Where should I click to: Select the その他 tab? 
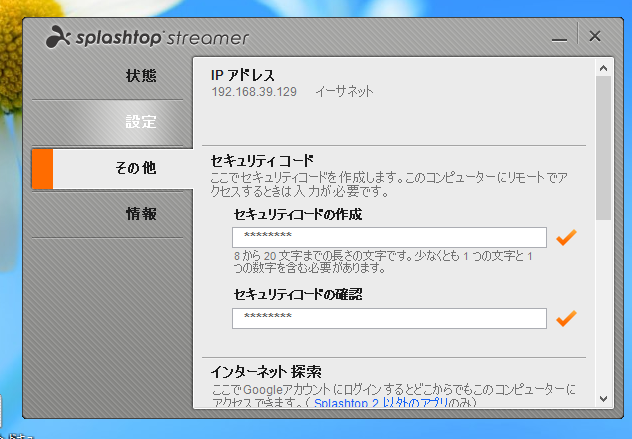113,168
